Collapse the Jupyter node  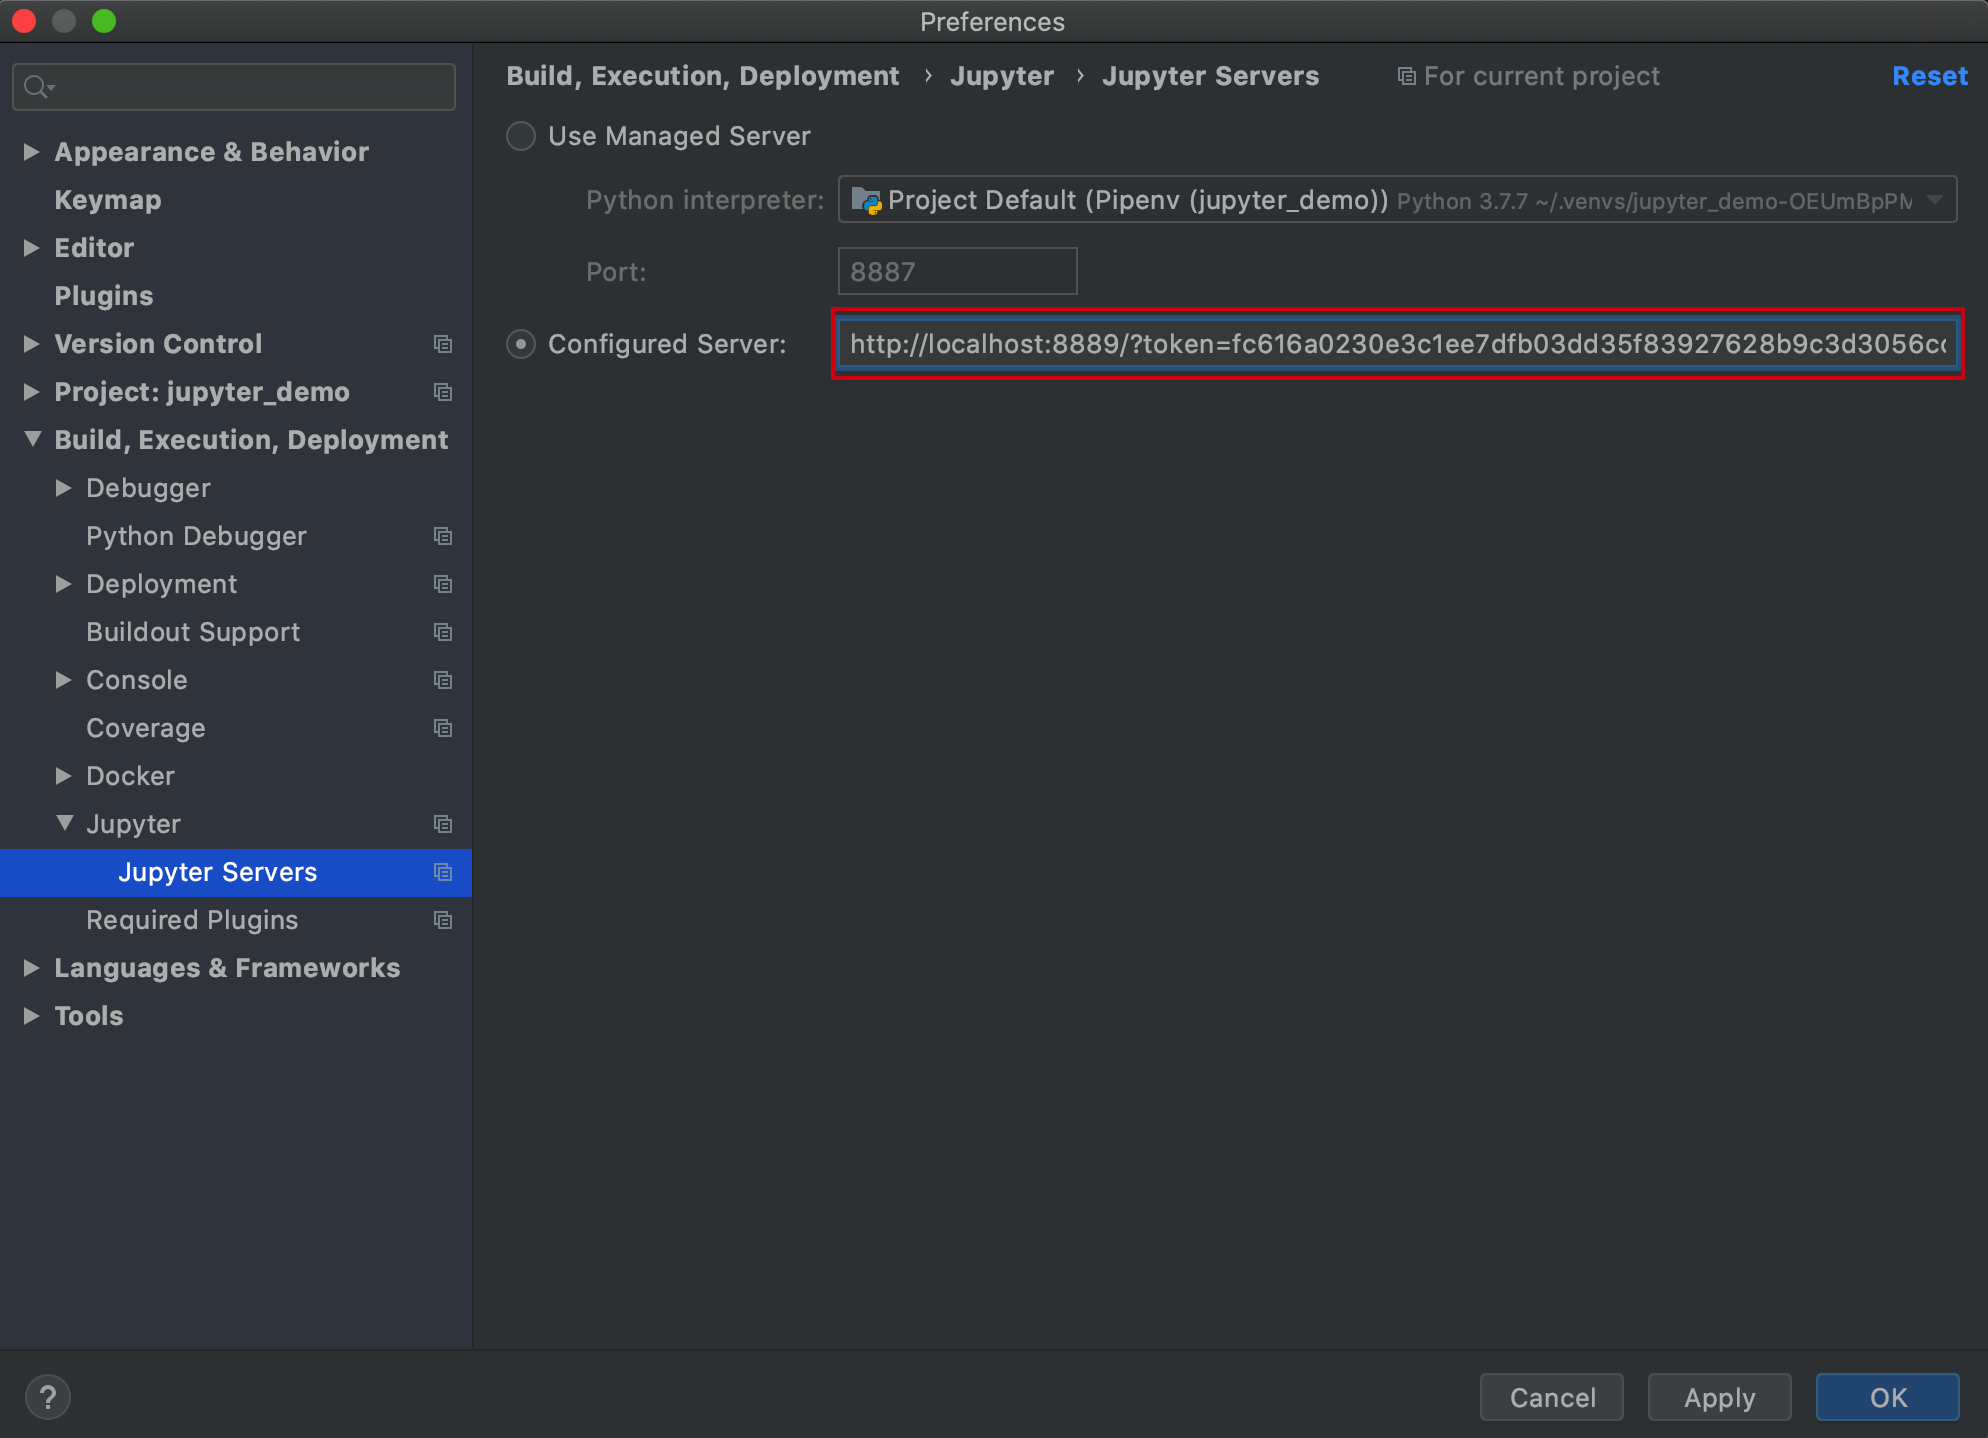64,823
